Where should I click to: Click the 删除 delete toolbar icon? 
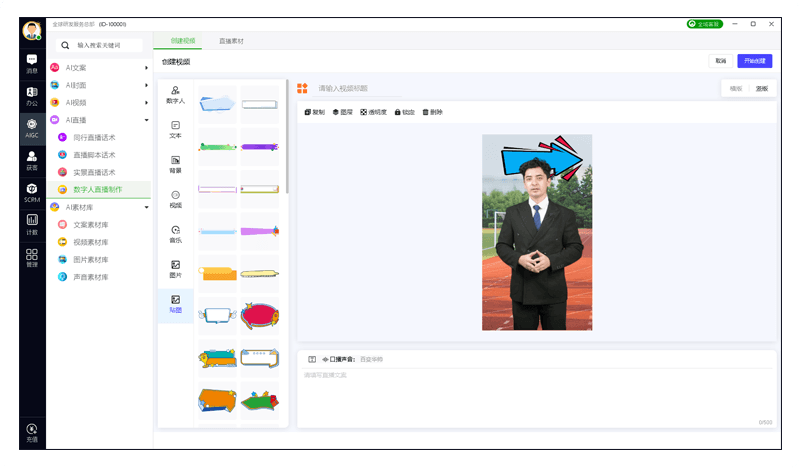tap(432, 112)
